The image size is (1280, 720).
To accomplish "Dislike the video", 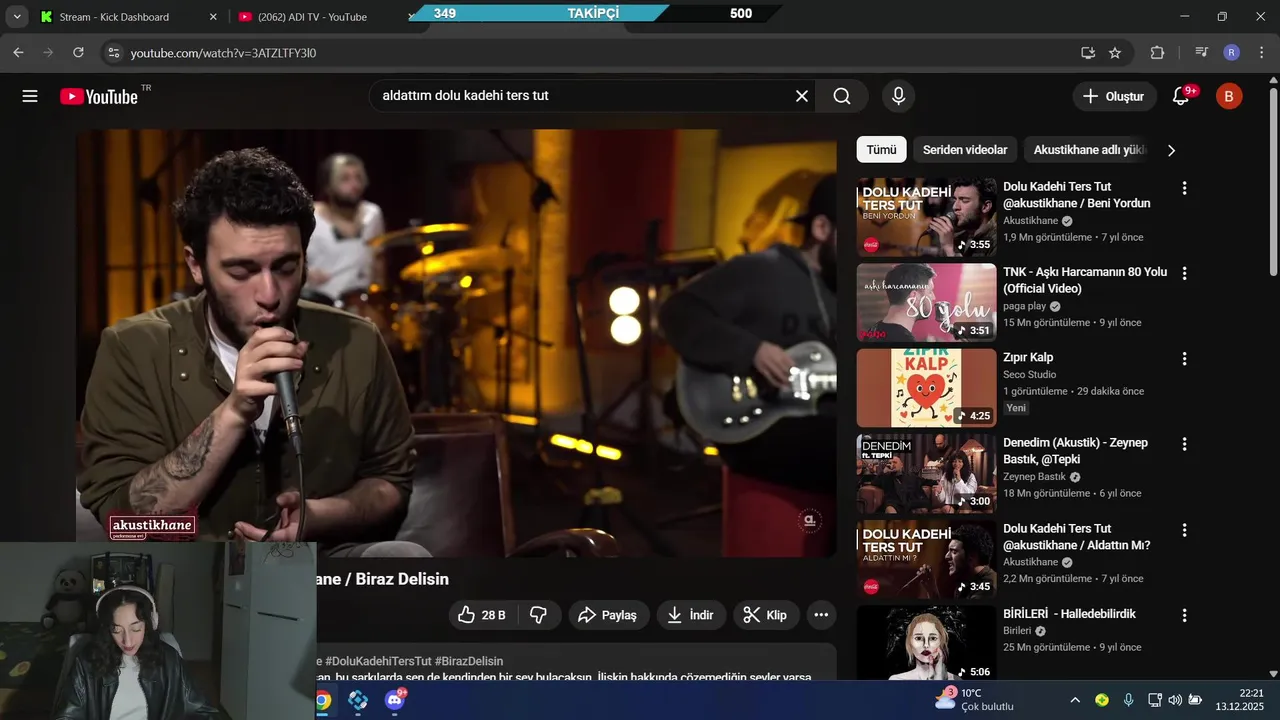I will click(538, 615).
